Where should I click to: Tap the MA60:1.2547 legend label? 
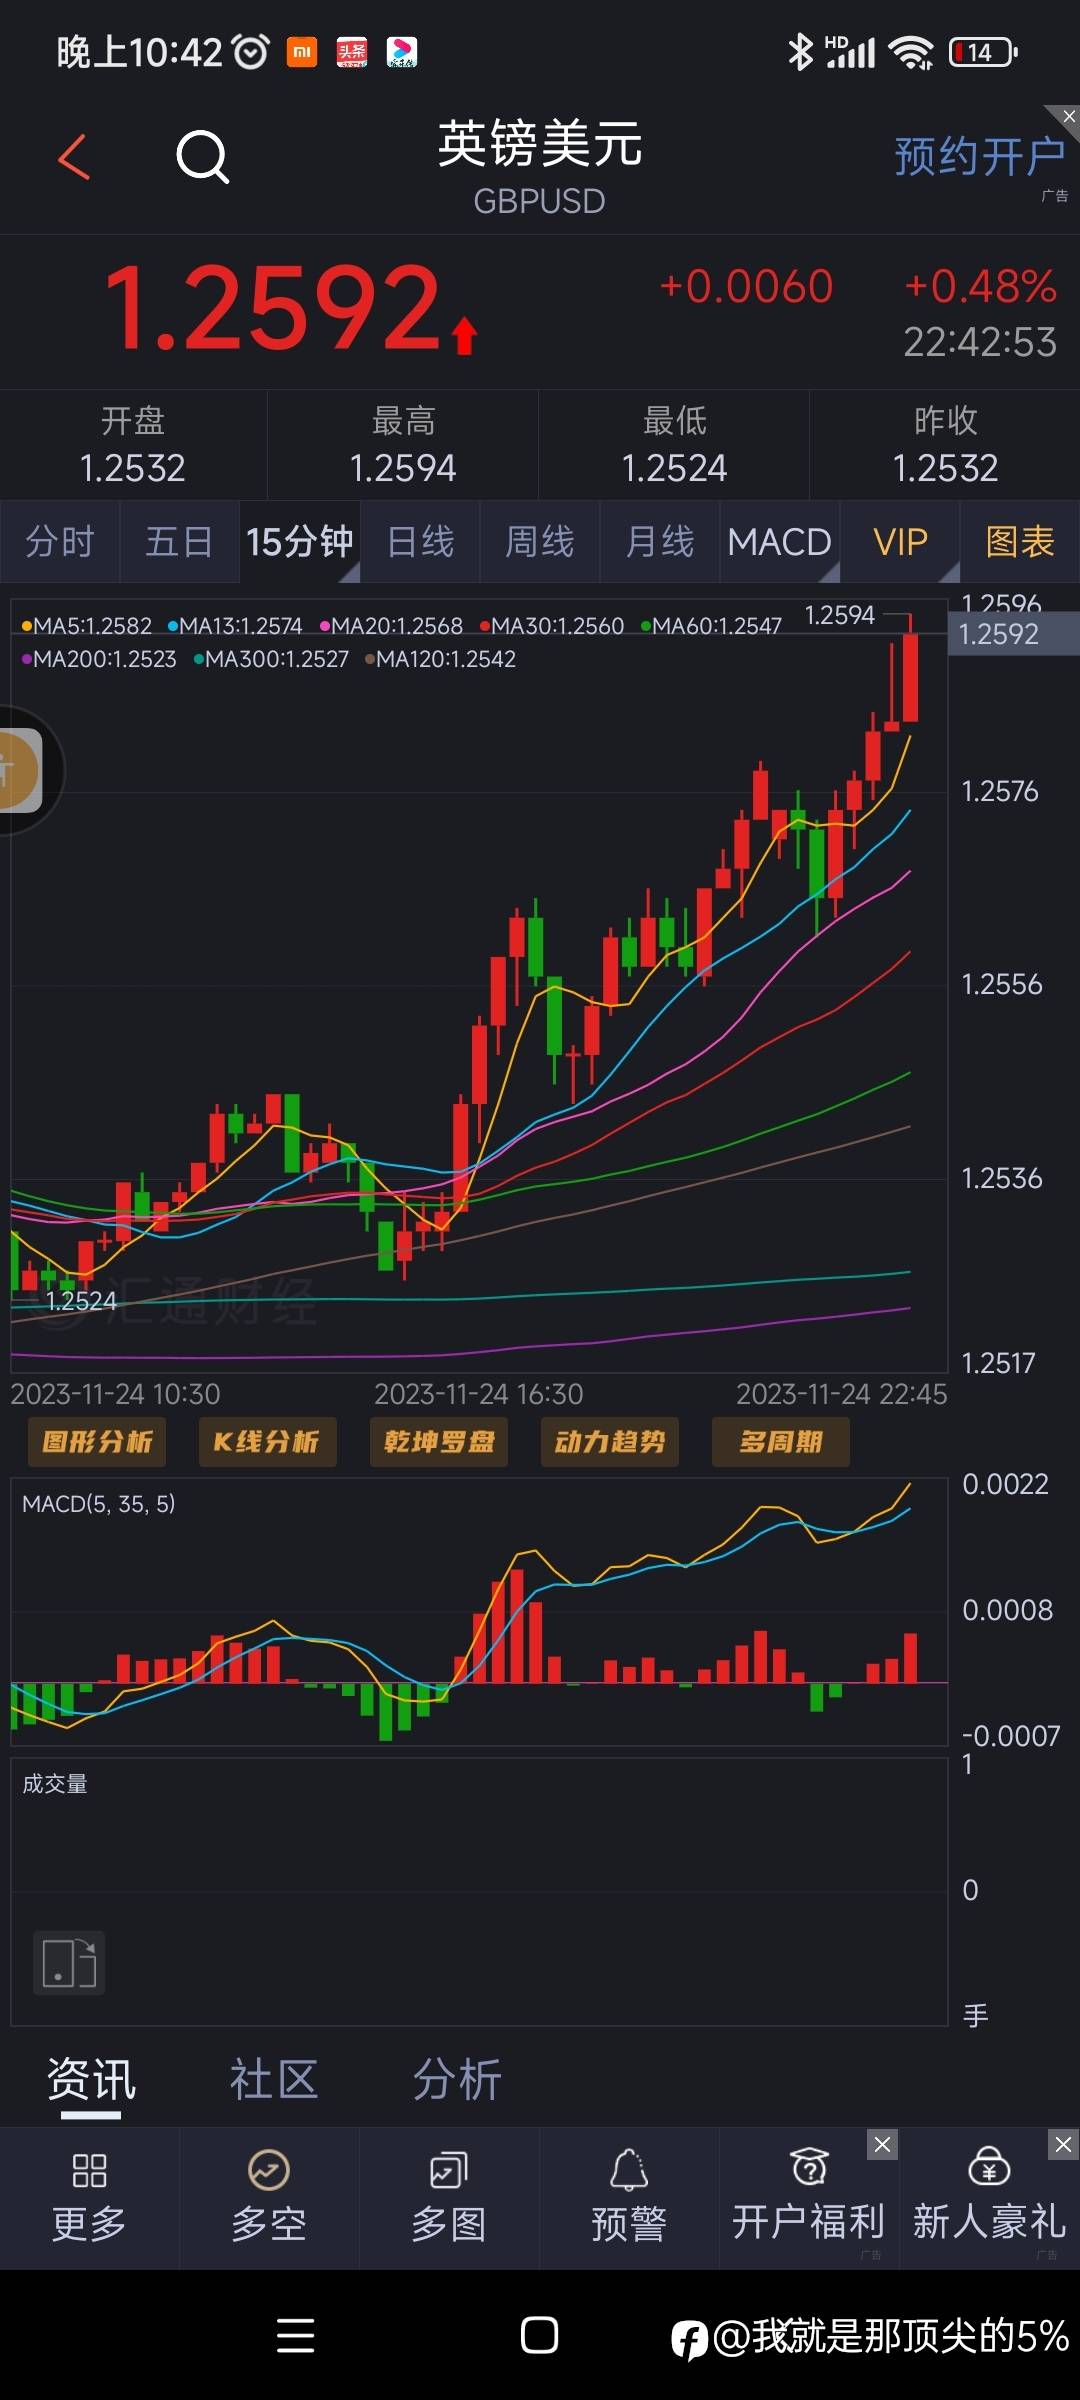point(711,626)
